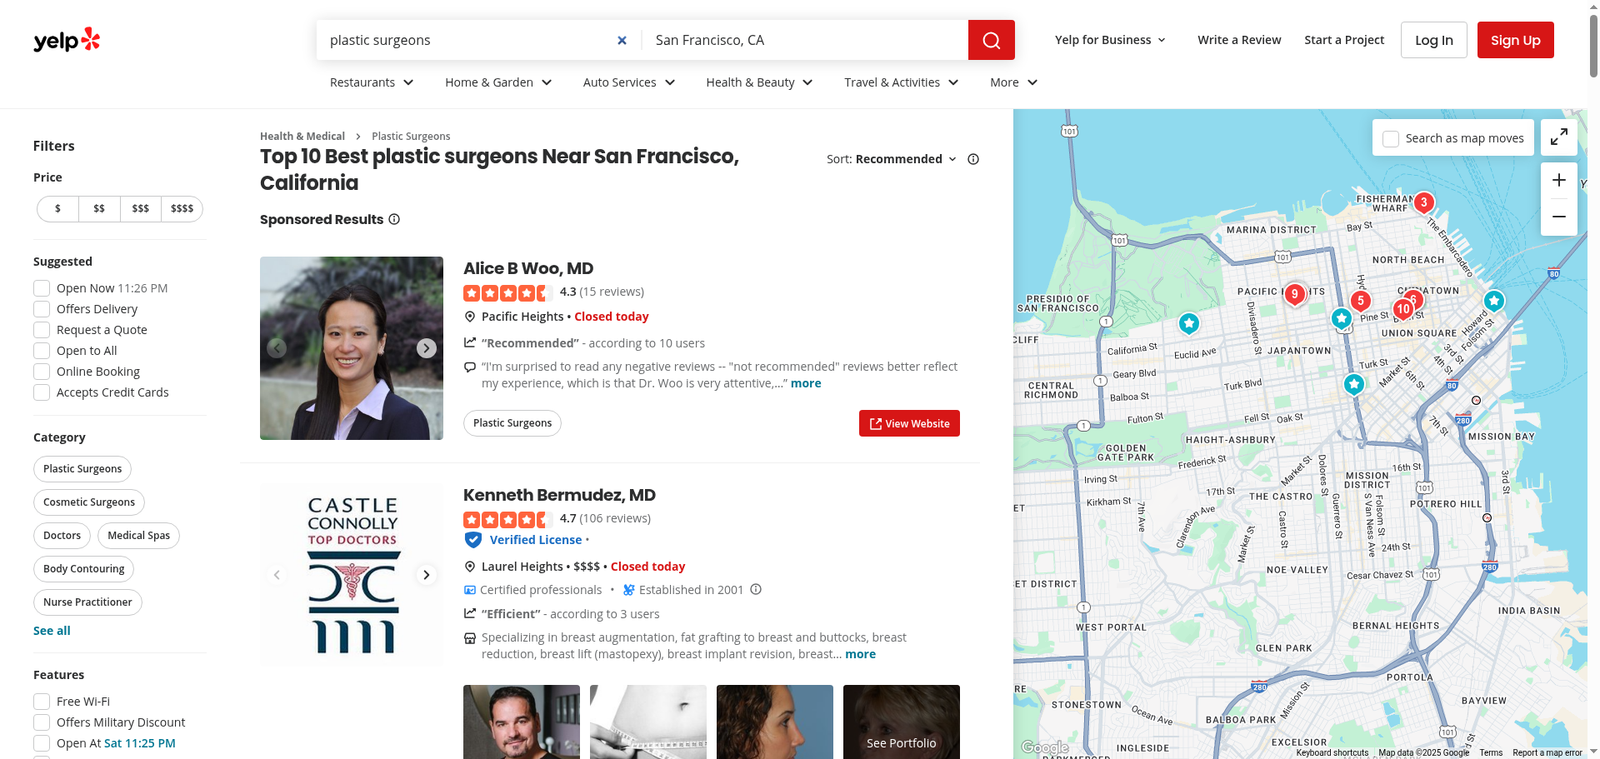The width and height of the screenshot is (1600, 759).
Task: Click the red search magnifier button
Action: (x=991, y=40)
